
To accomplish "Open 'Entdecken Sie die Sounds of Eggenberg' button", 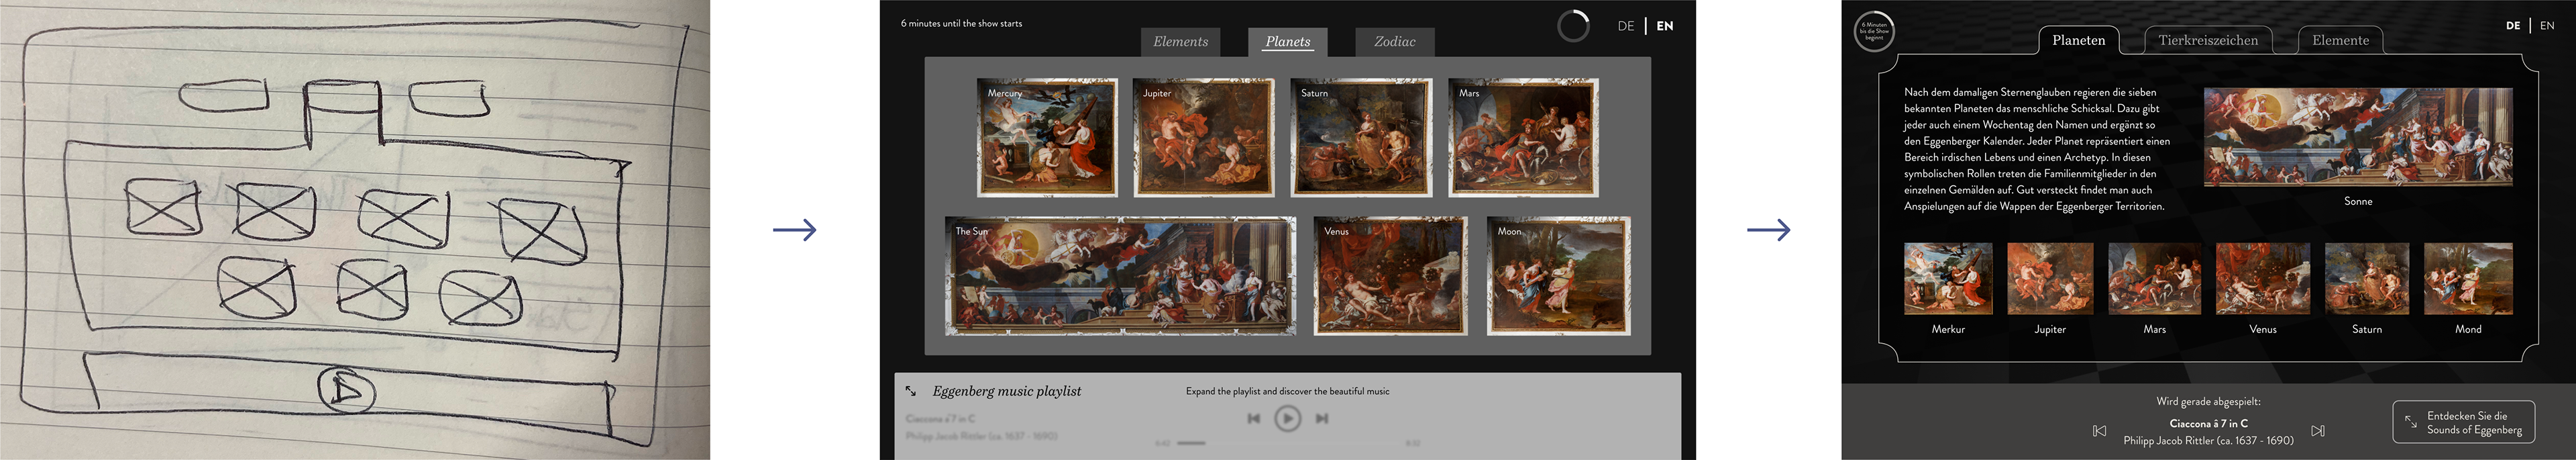I will point(2463,422).
